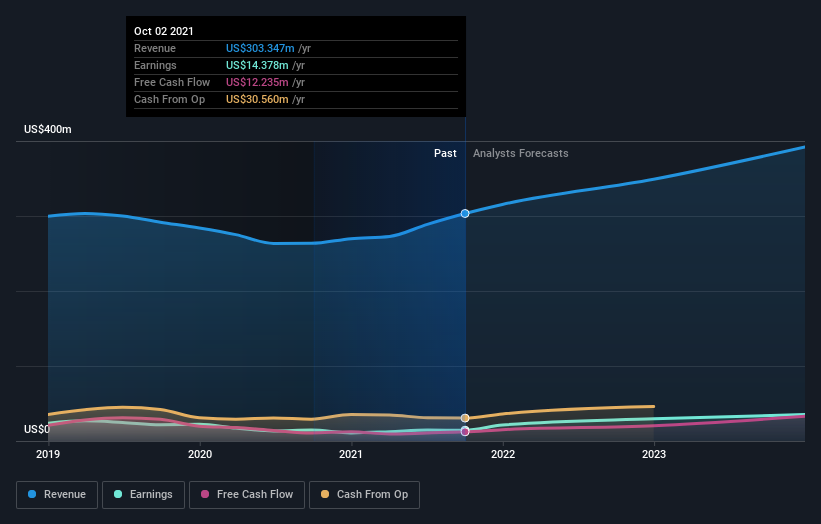Toggle the Free Cash Flow legend button
Image resolution: width=821 pixels, height=524 pixels.
click(247, 495)
